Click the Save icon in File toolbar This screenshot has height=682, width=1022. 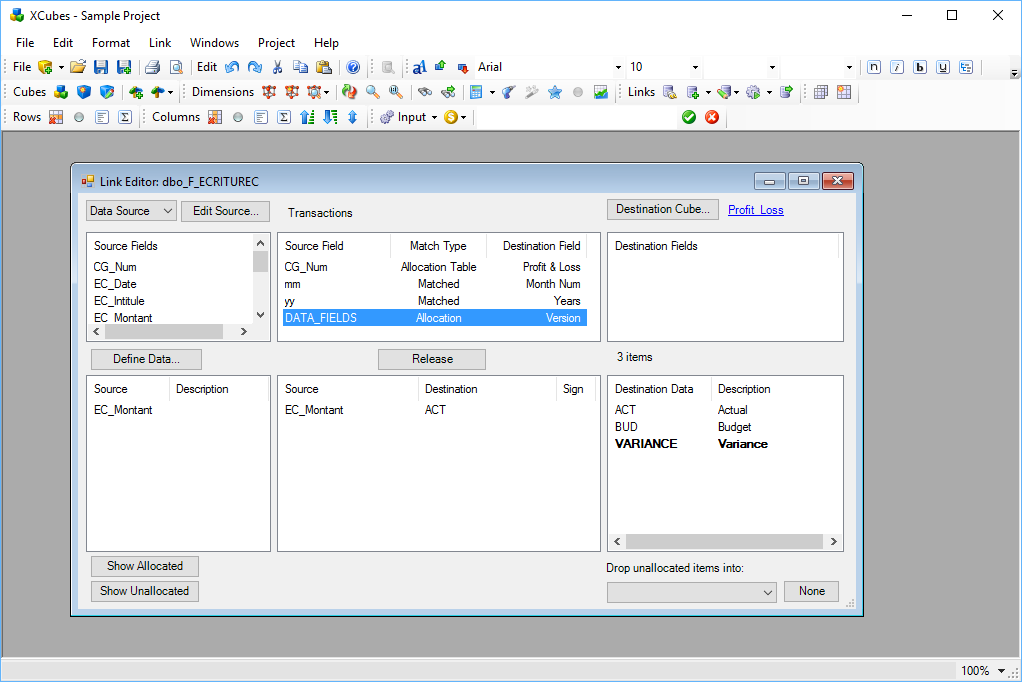[101, 67]
